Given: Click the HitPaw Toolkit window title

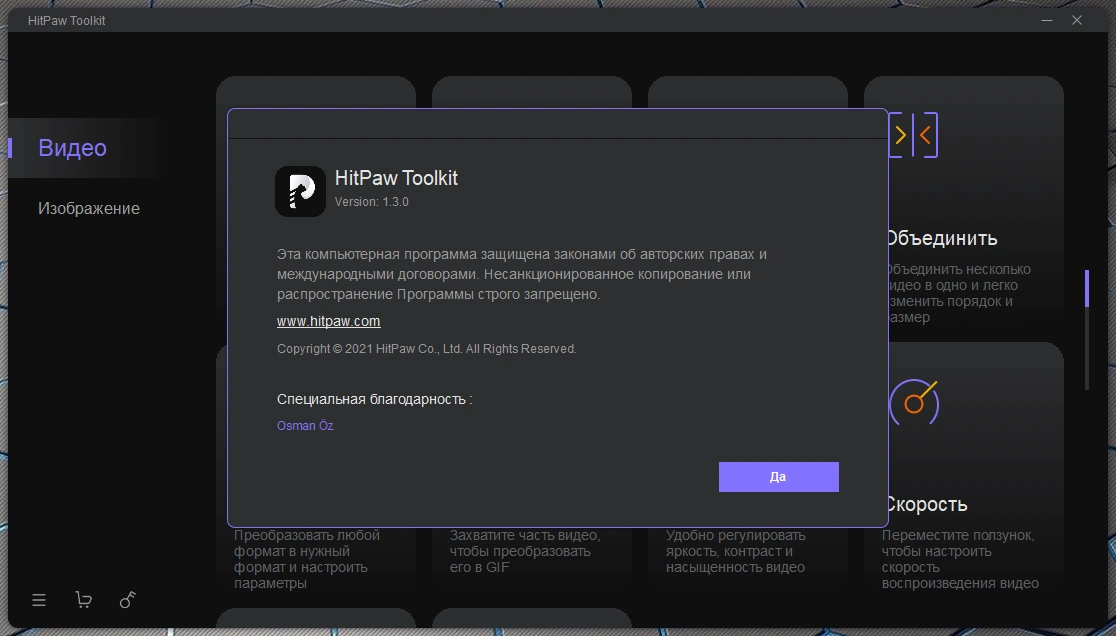Looking at the screenshot, I should point(66,21).
